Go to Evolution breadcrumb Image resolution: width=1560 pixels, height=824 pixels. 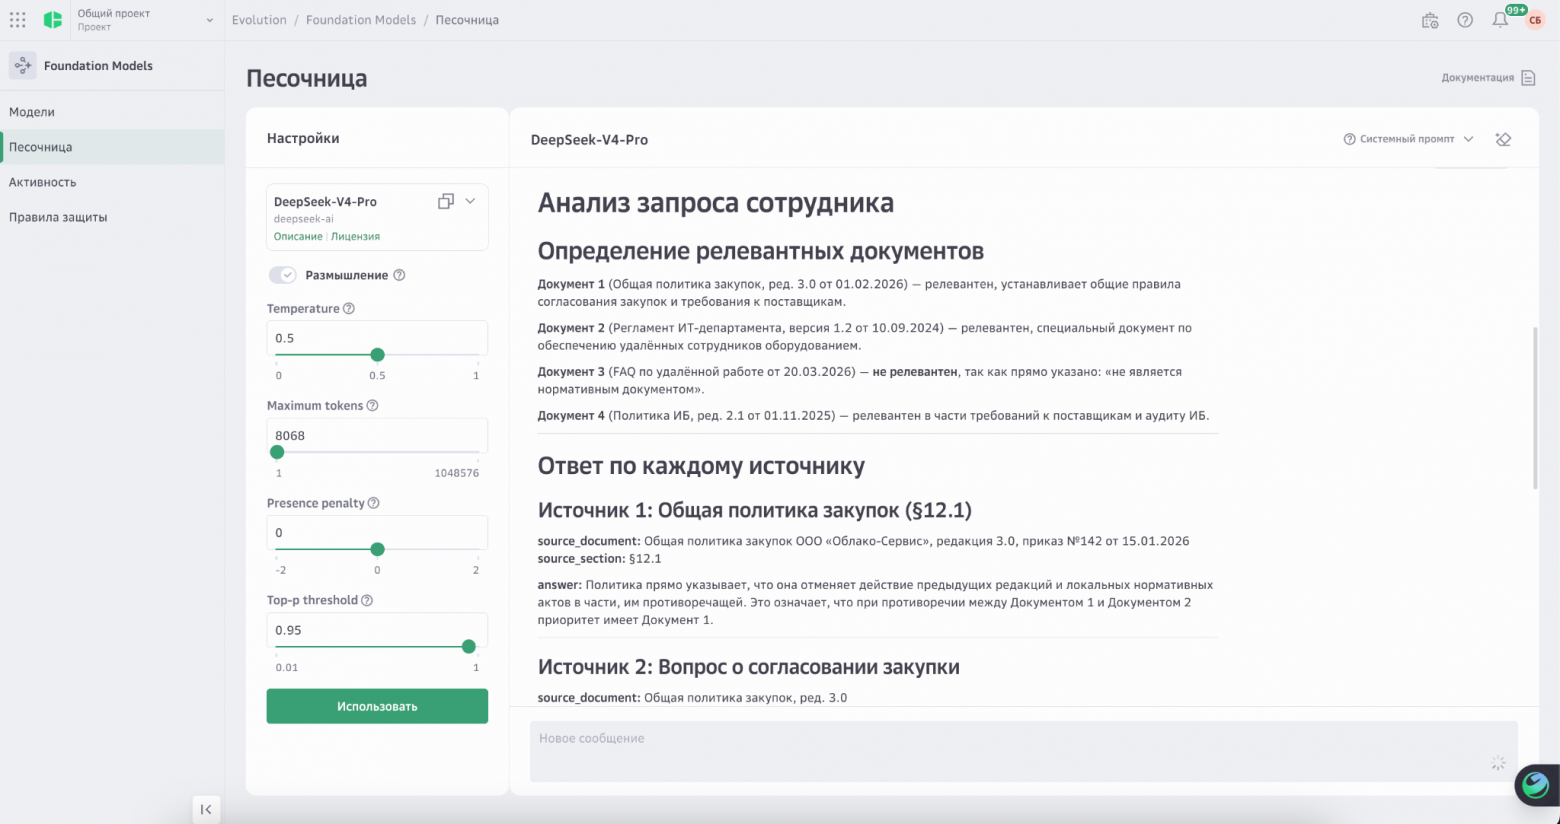(x=259, y=20)
